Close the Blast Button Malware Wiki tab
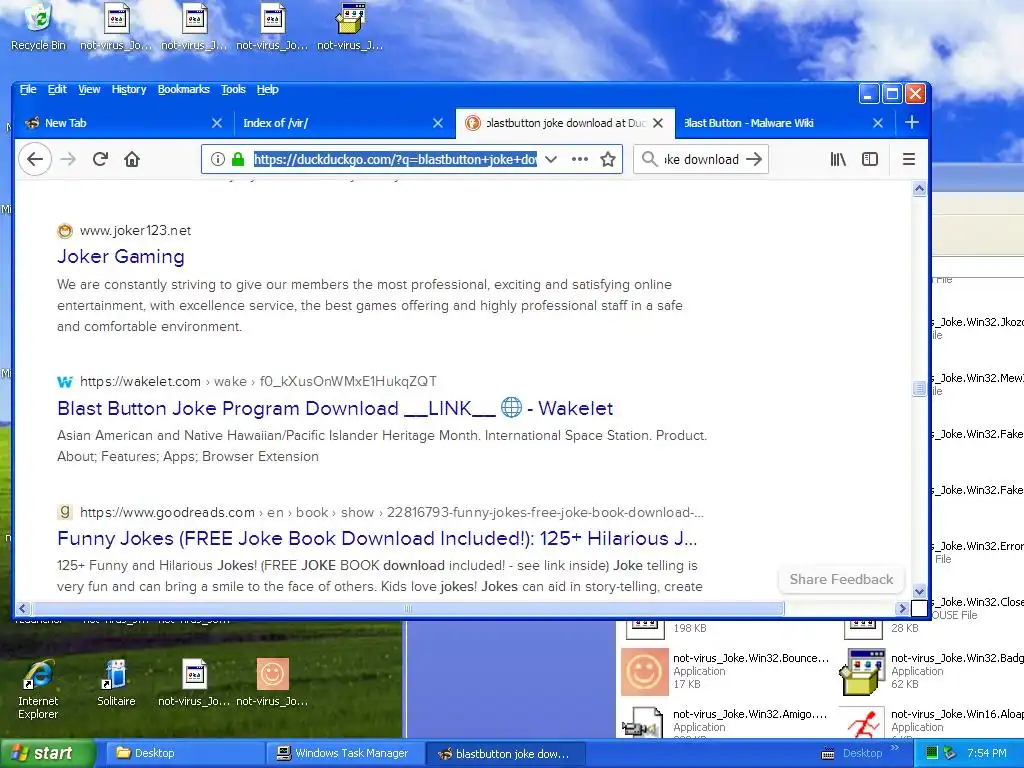 pyautogui.click(x=878, y=123)
